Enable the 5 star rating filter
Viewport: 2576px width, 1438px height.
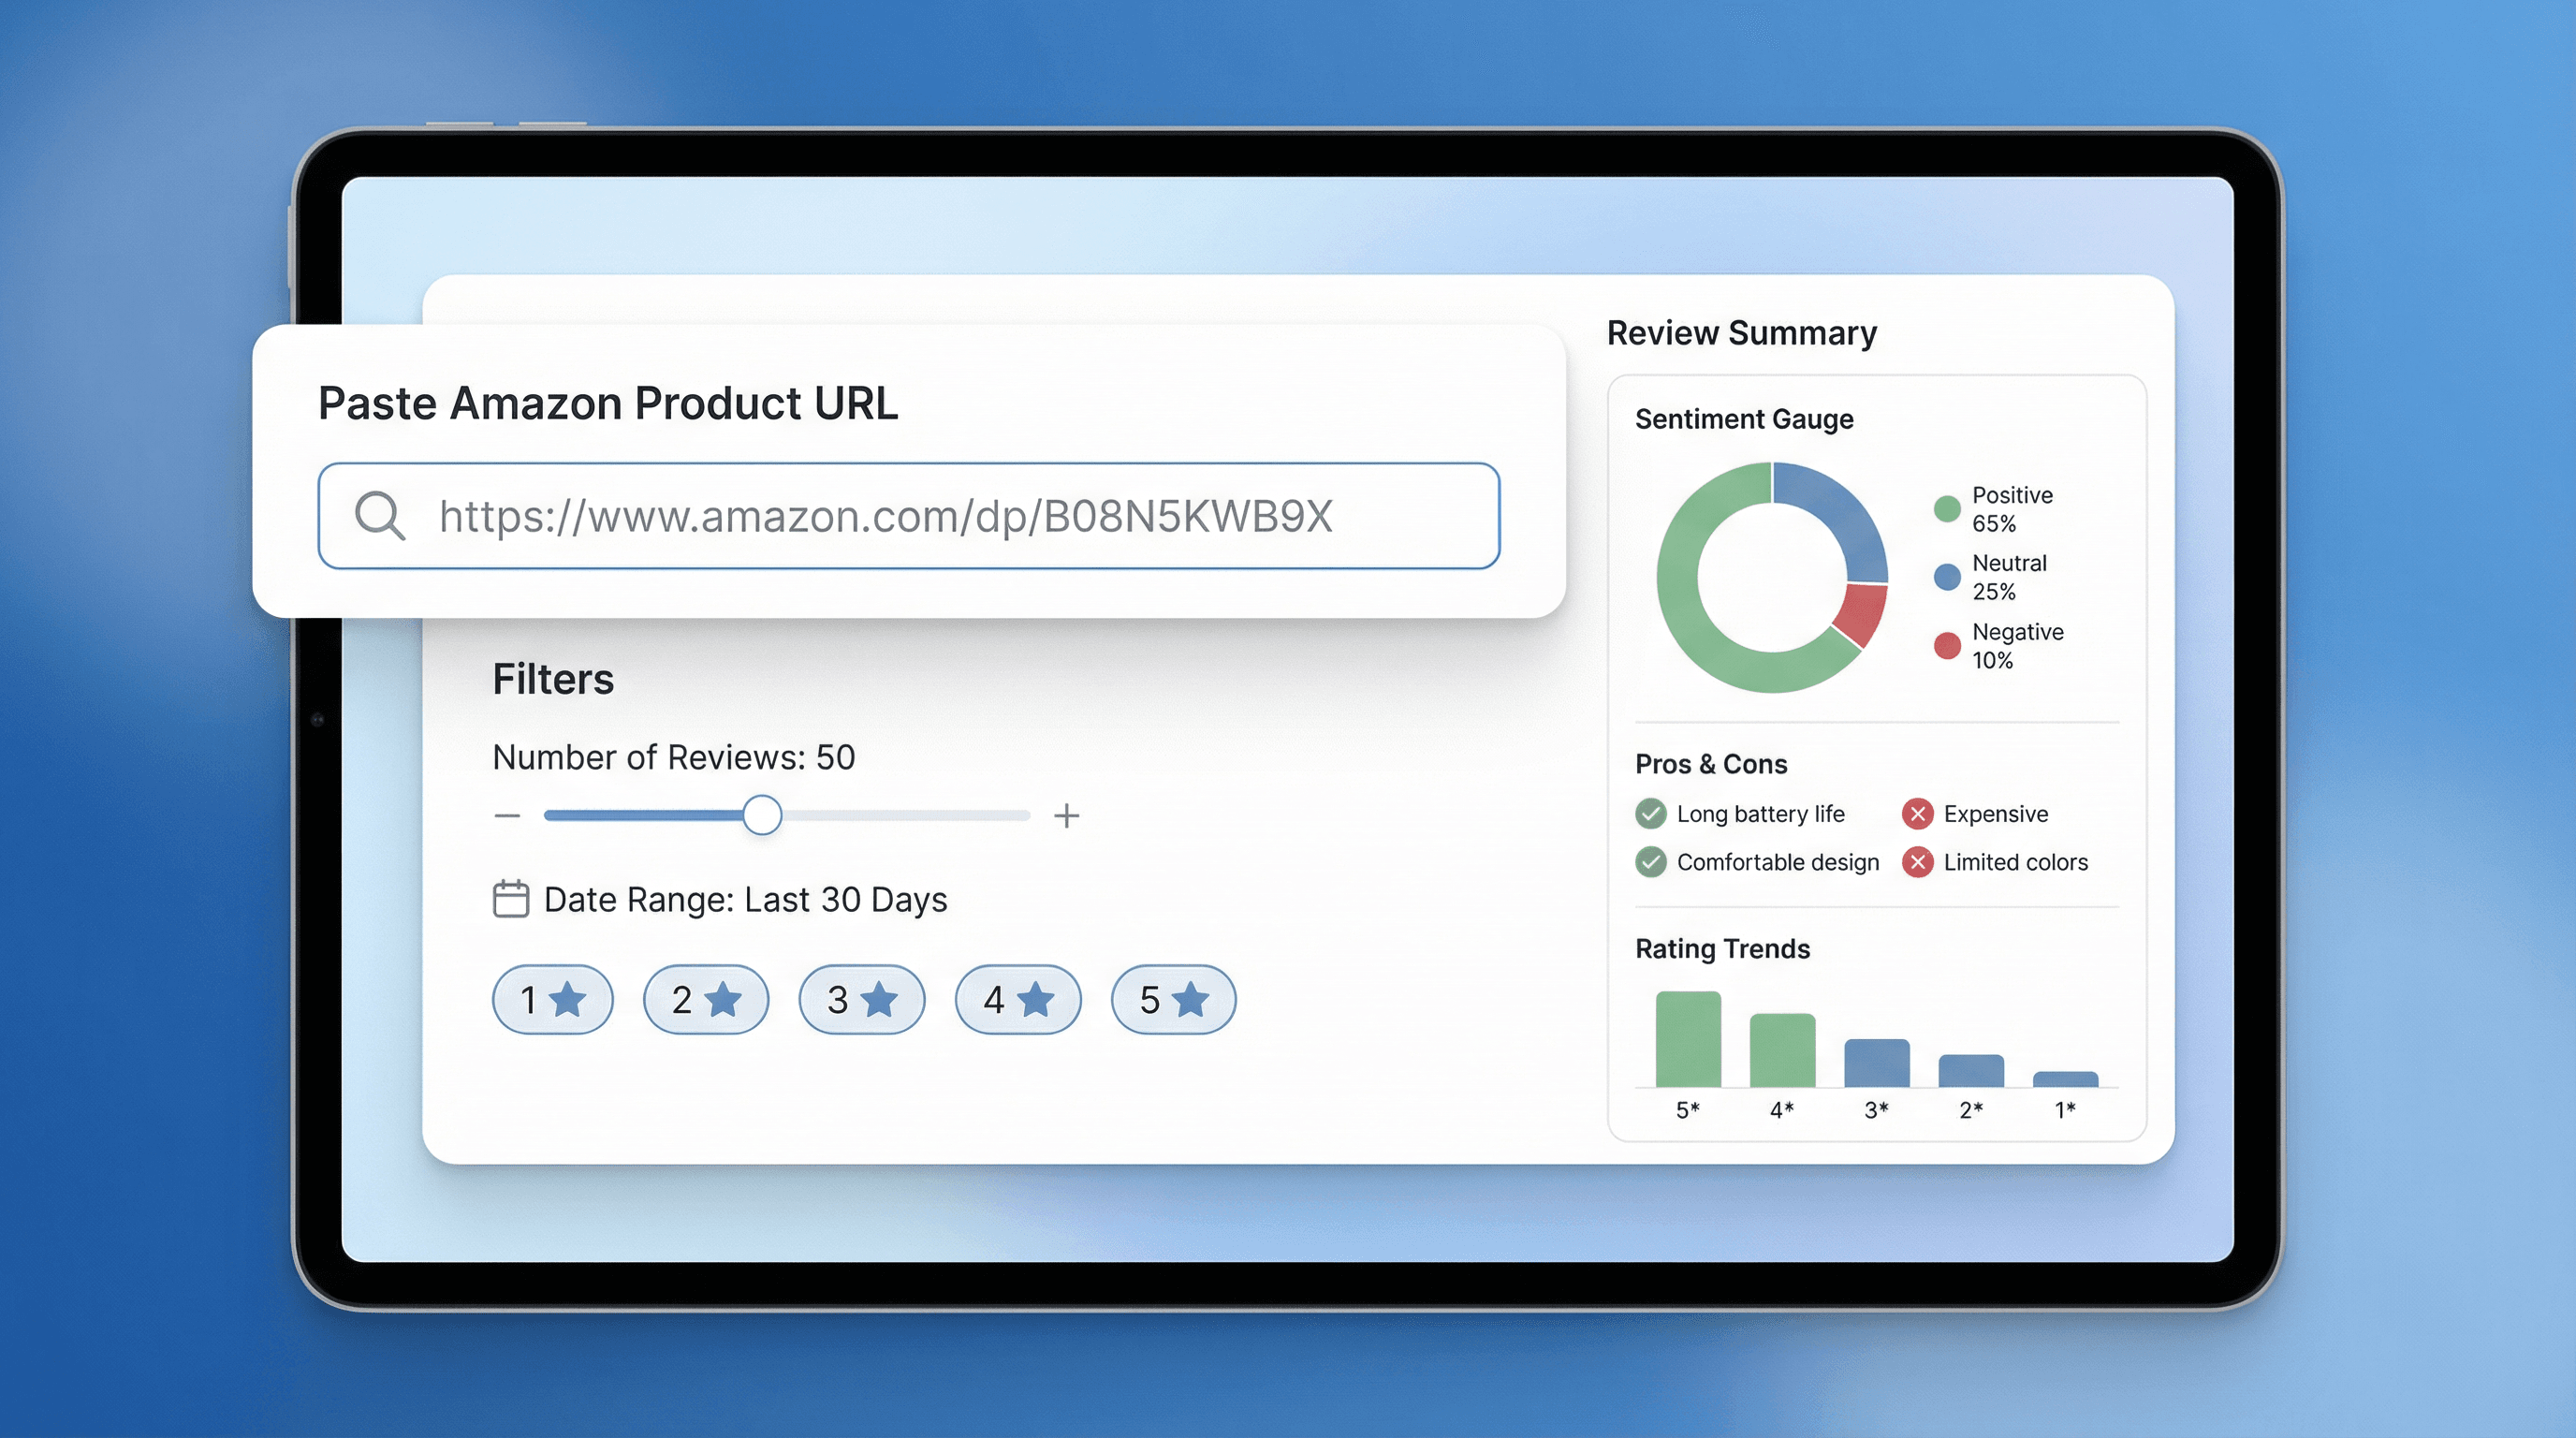tap(1174, 999)
